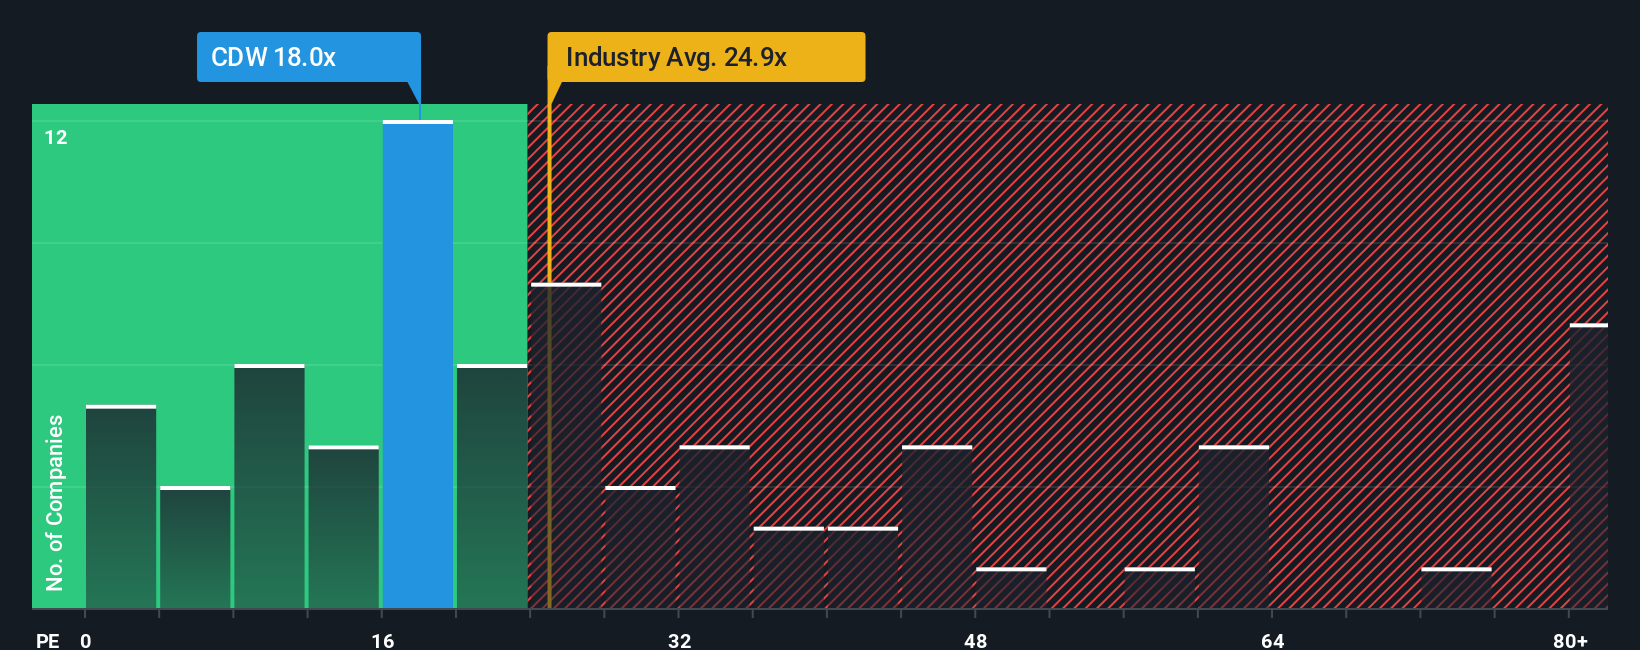Select the tall blue CDW histogram bar
Screen dimensions: 1640x650
point(418,364)
